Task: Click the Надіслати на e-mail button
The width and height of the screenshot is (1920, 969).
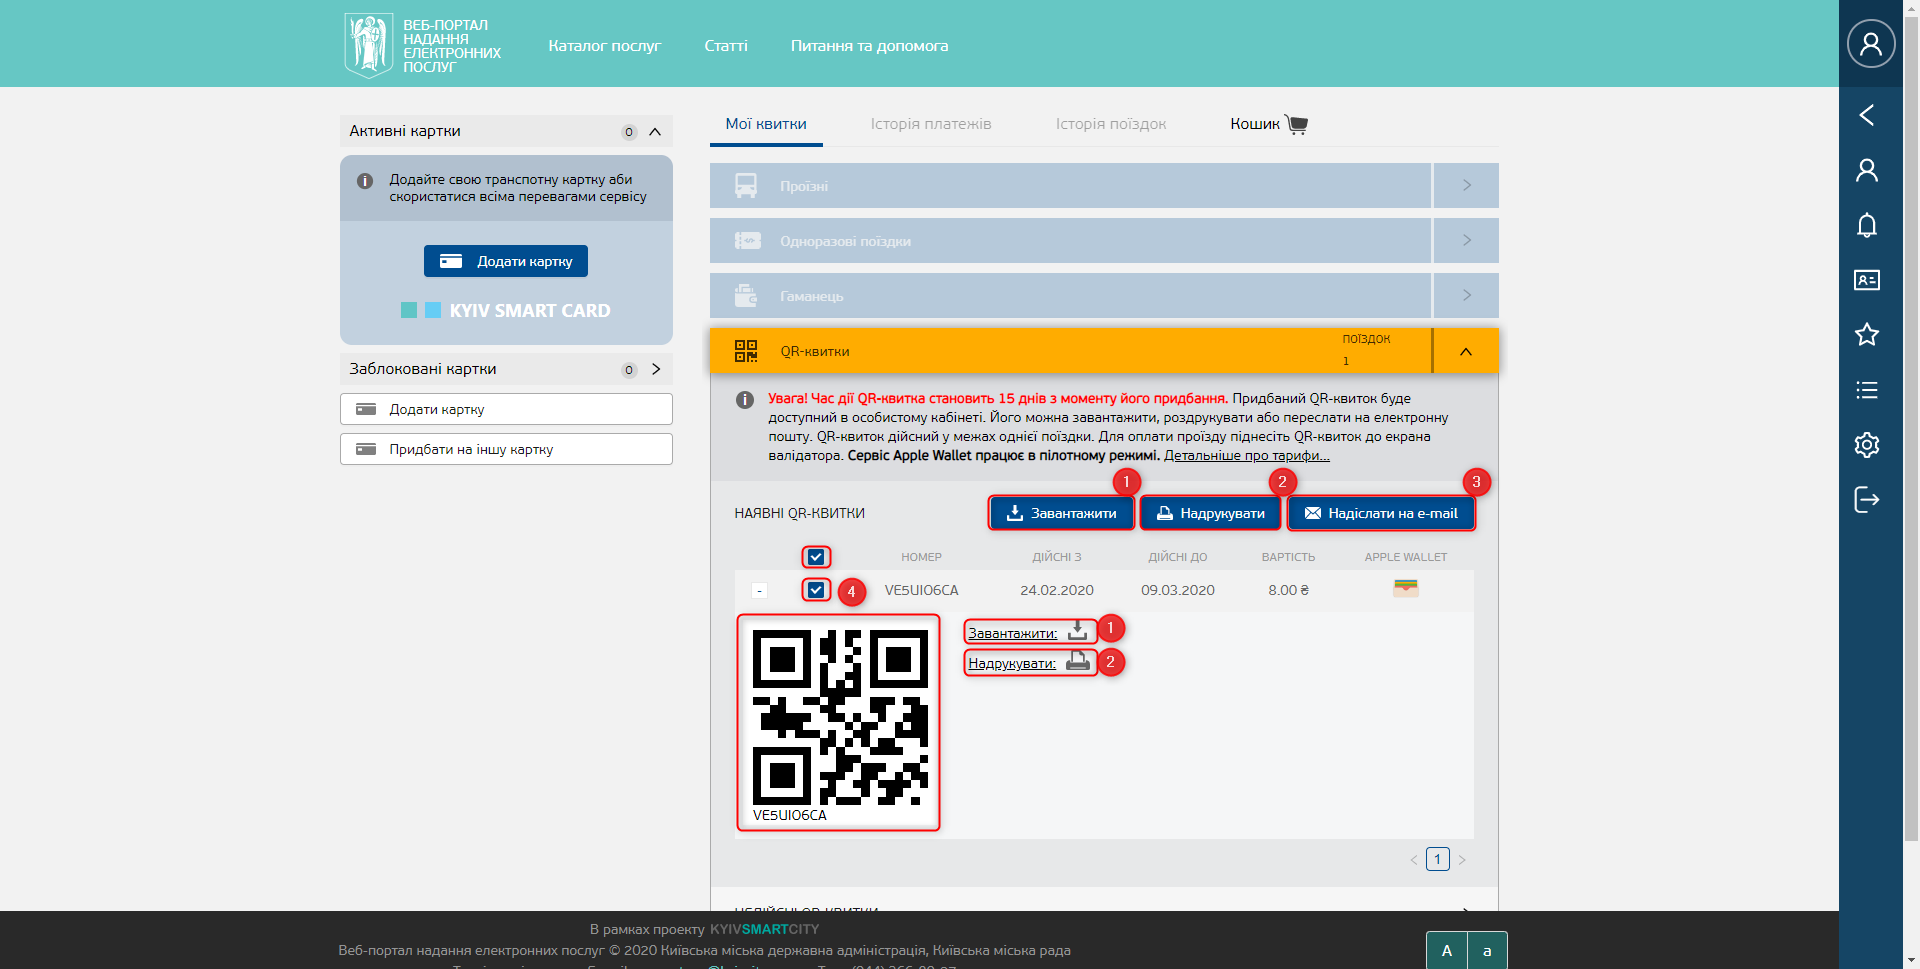Action: coord(1380,513)
